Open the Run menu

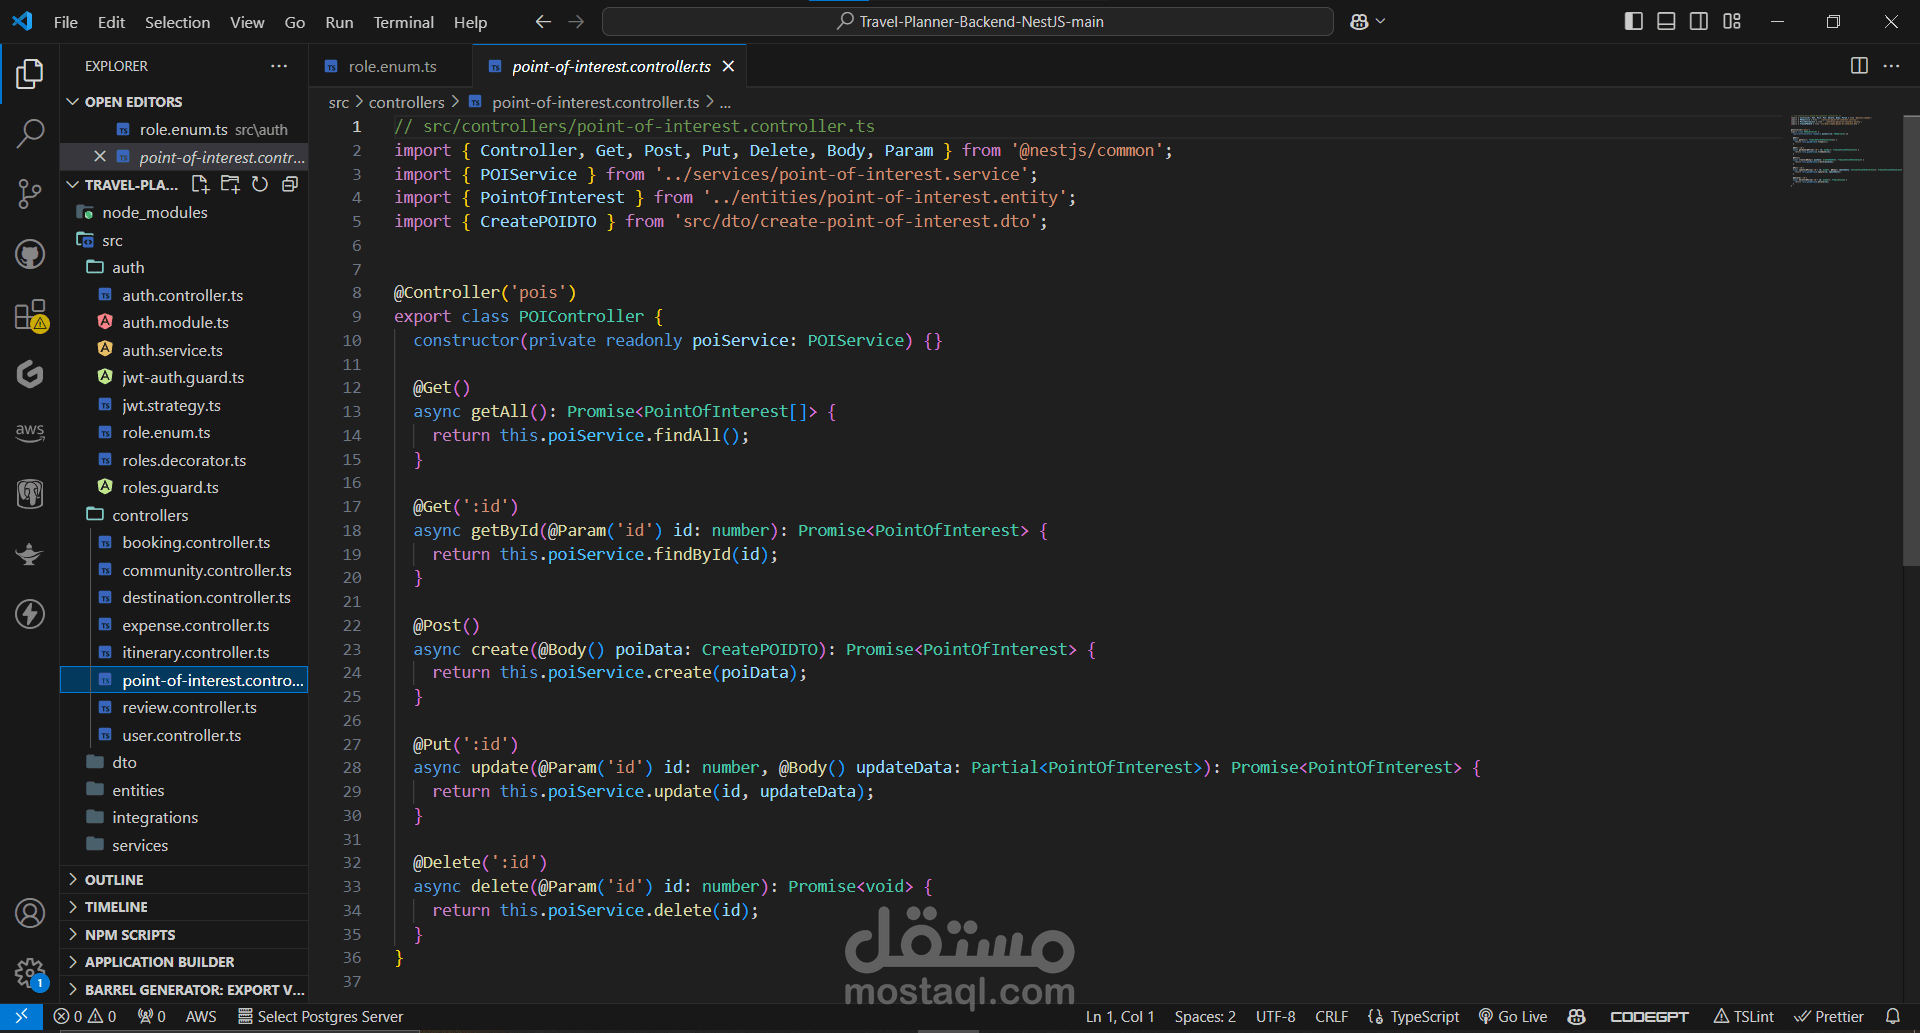[339, 22]
